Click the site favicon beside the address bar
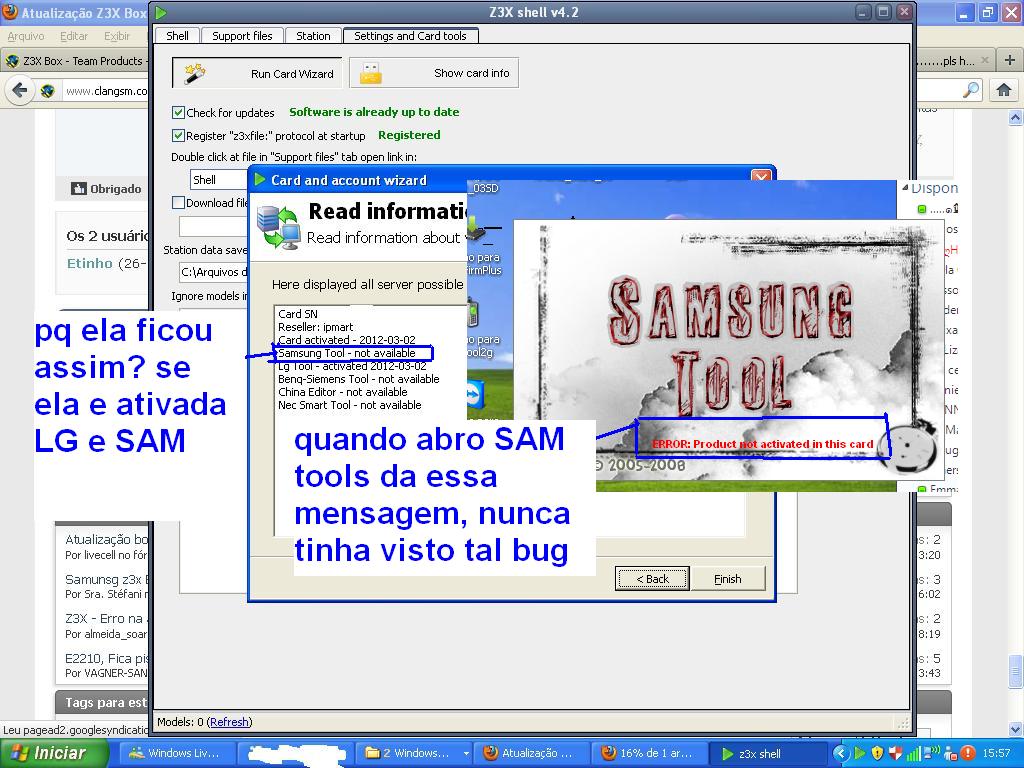The width and height of the screenshot is (1024, 768). pos(48,91)
